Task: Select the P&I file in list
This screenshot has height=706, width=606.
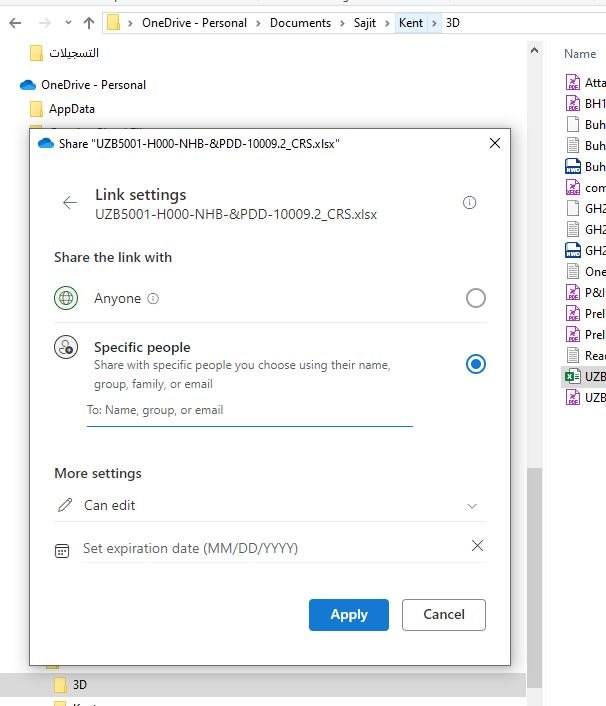Action: [585, 293]
